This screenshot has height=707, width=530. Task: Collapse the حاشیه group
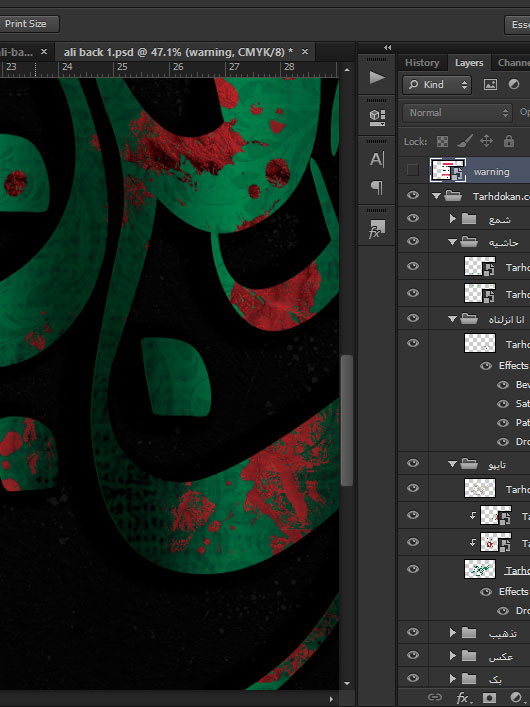tap(452, 242)
